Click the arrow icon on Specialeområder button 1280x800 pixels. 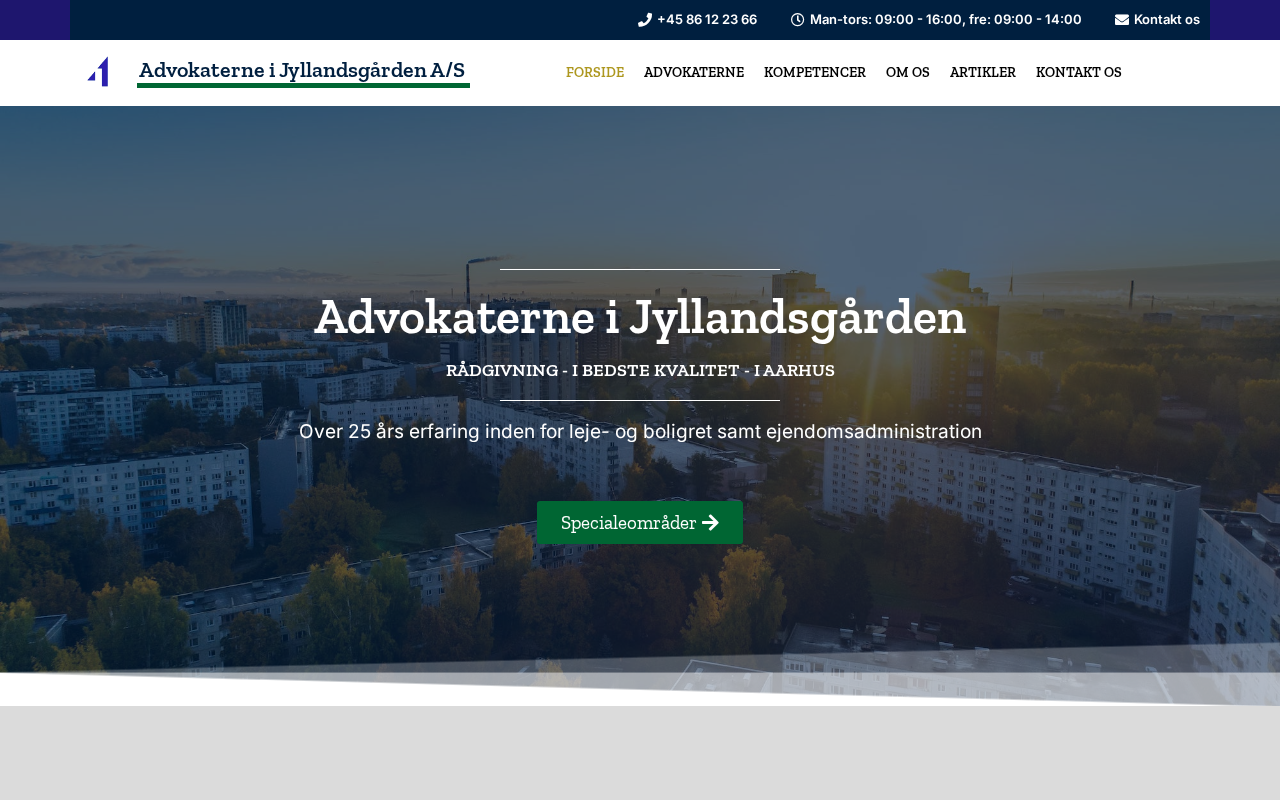[711, 523]
